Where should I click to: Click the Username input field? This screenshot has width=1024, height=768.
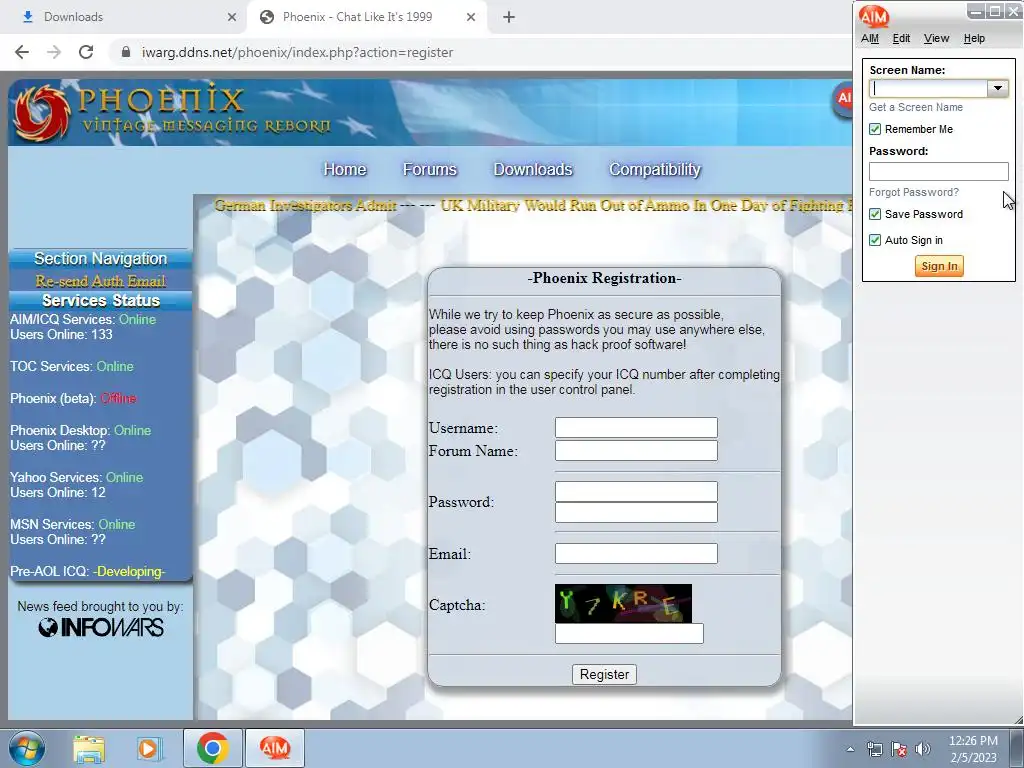click(x=636, y=428)
